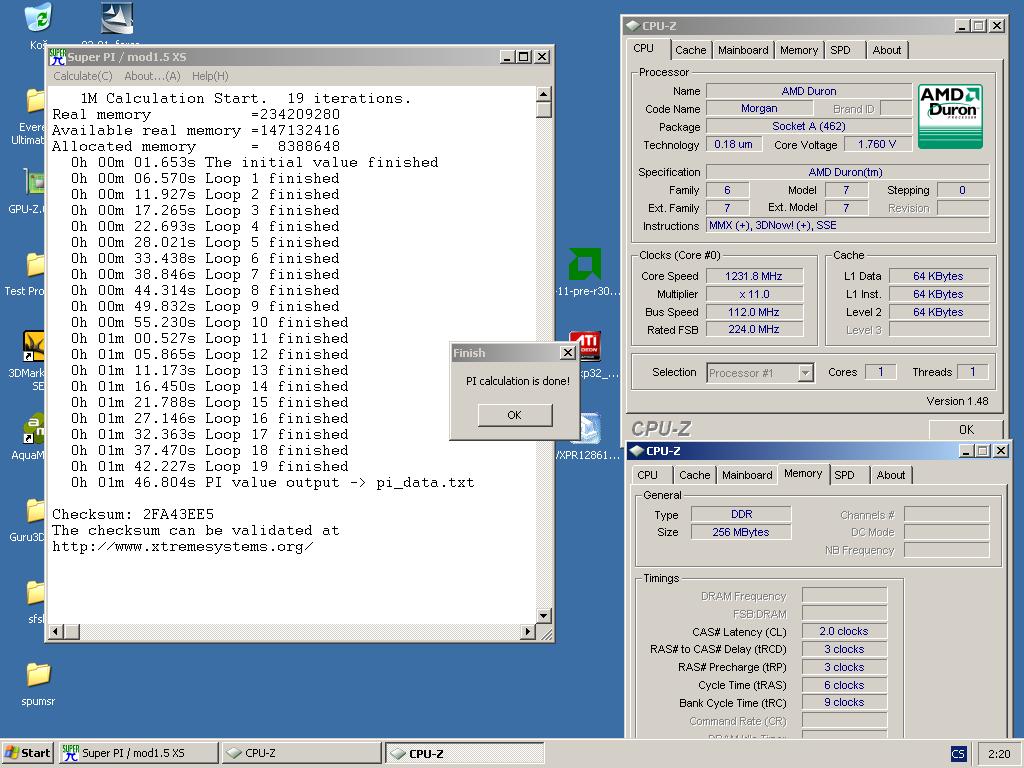Open the Windows Start menu
Screen dimensions: 1024x768
pyautogui.click(x=27, y=753)
